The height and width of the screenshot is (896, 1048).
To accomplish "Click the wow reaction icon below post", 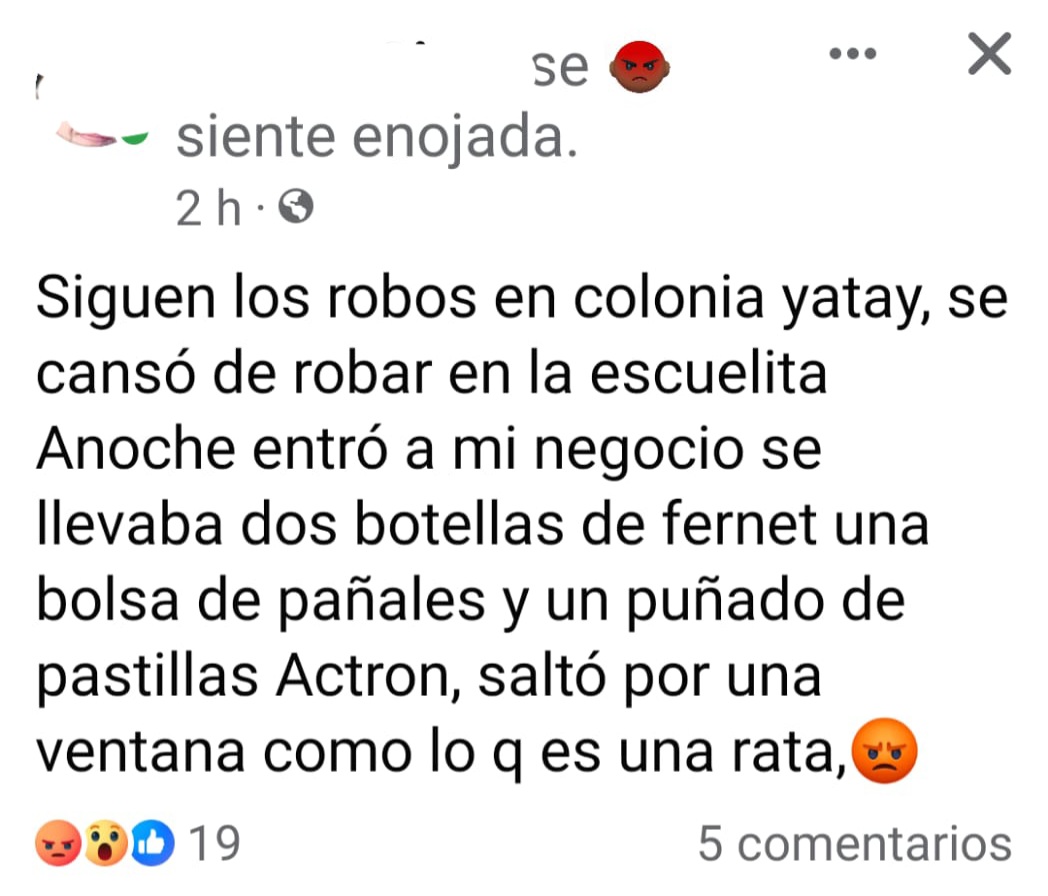I will click(106, 843).
